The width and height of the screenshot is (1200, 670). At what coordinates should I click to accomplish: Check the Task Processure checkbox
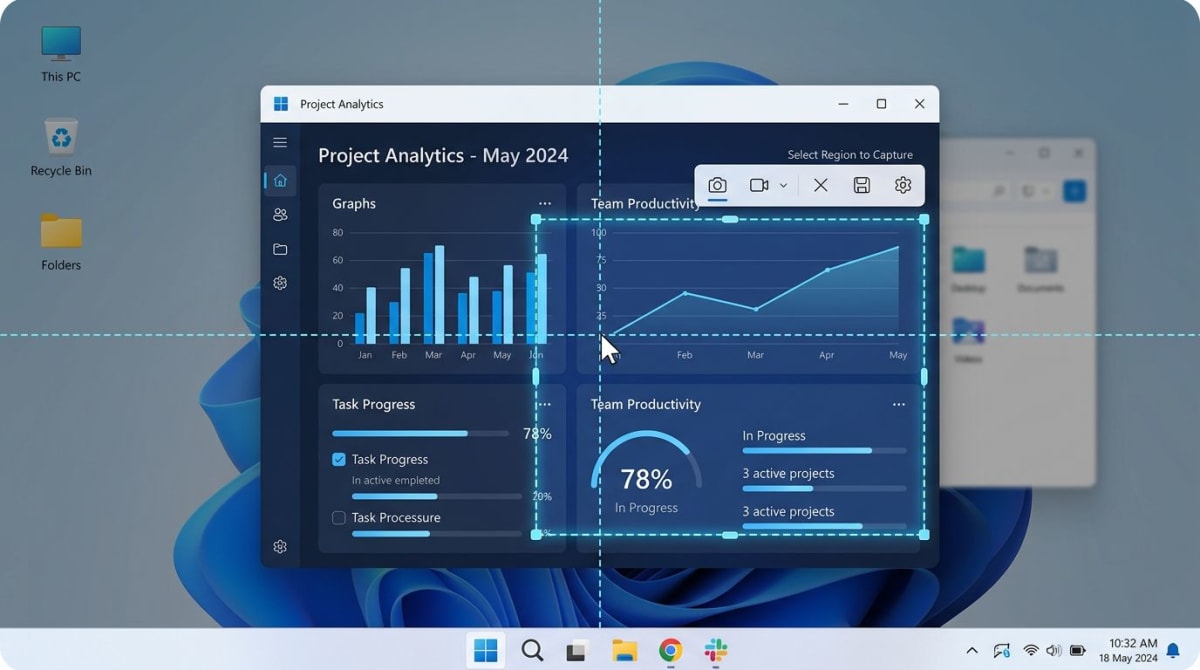339,517
